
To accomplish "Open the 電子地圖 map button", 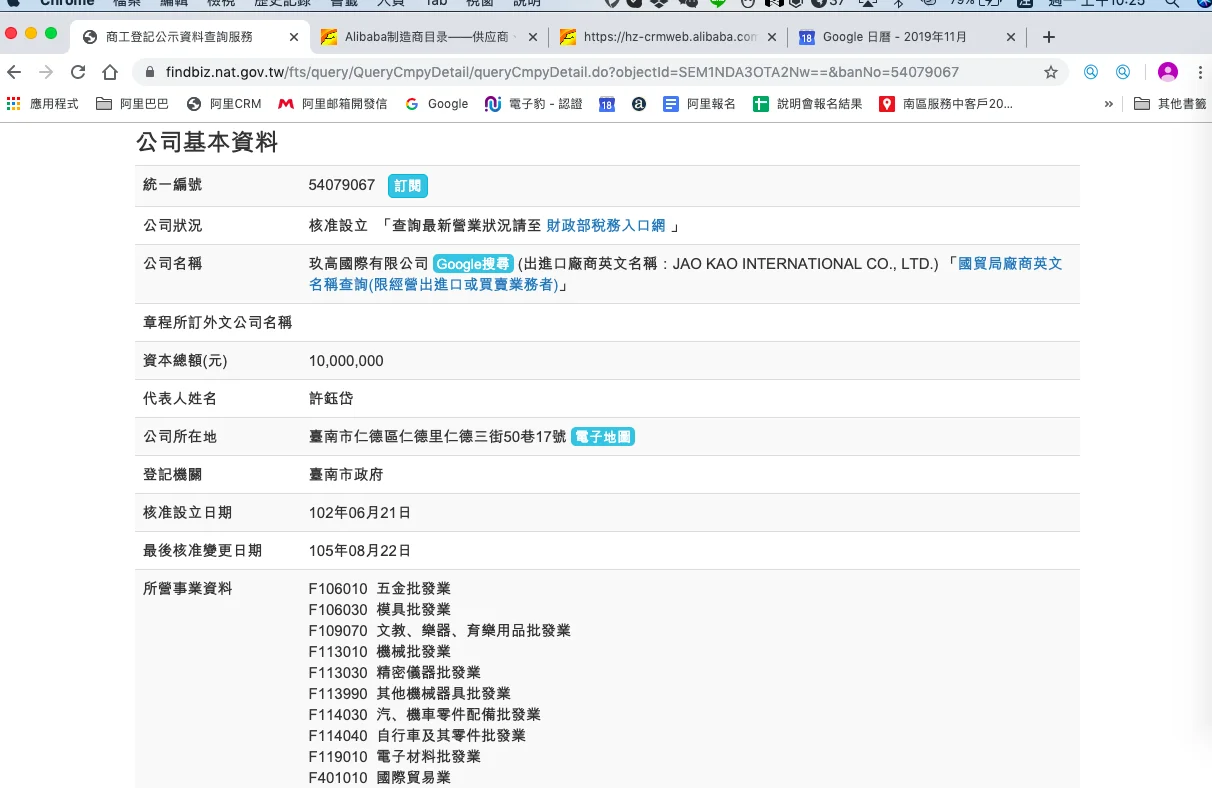I will (603, 436).
